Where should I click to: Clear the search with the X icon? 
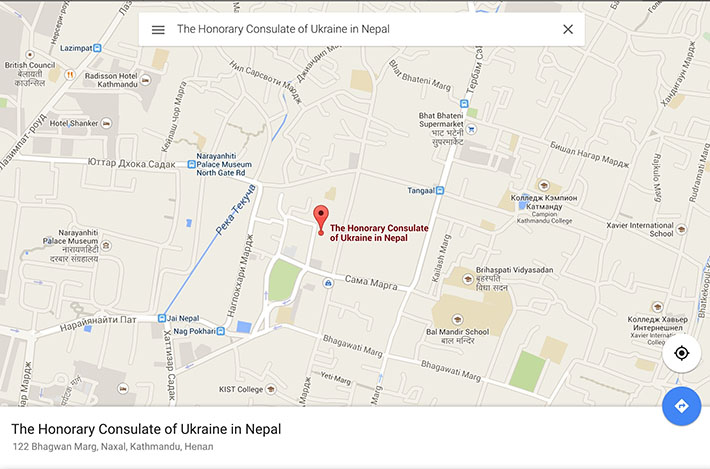pos(568,29)
